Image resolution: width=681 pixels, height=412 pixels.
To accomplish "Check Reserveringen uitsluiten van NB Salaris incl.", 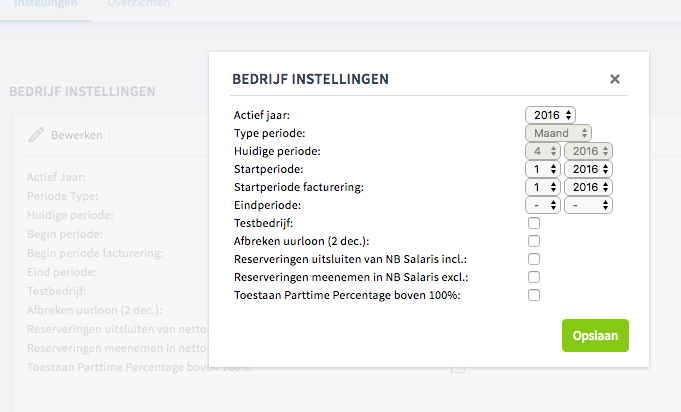I will coord(534,259).
